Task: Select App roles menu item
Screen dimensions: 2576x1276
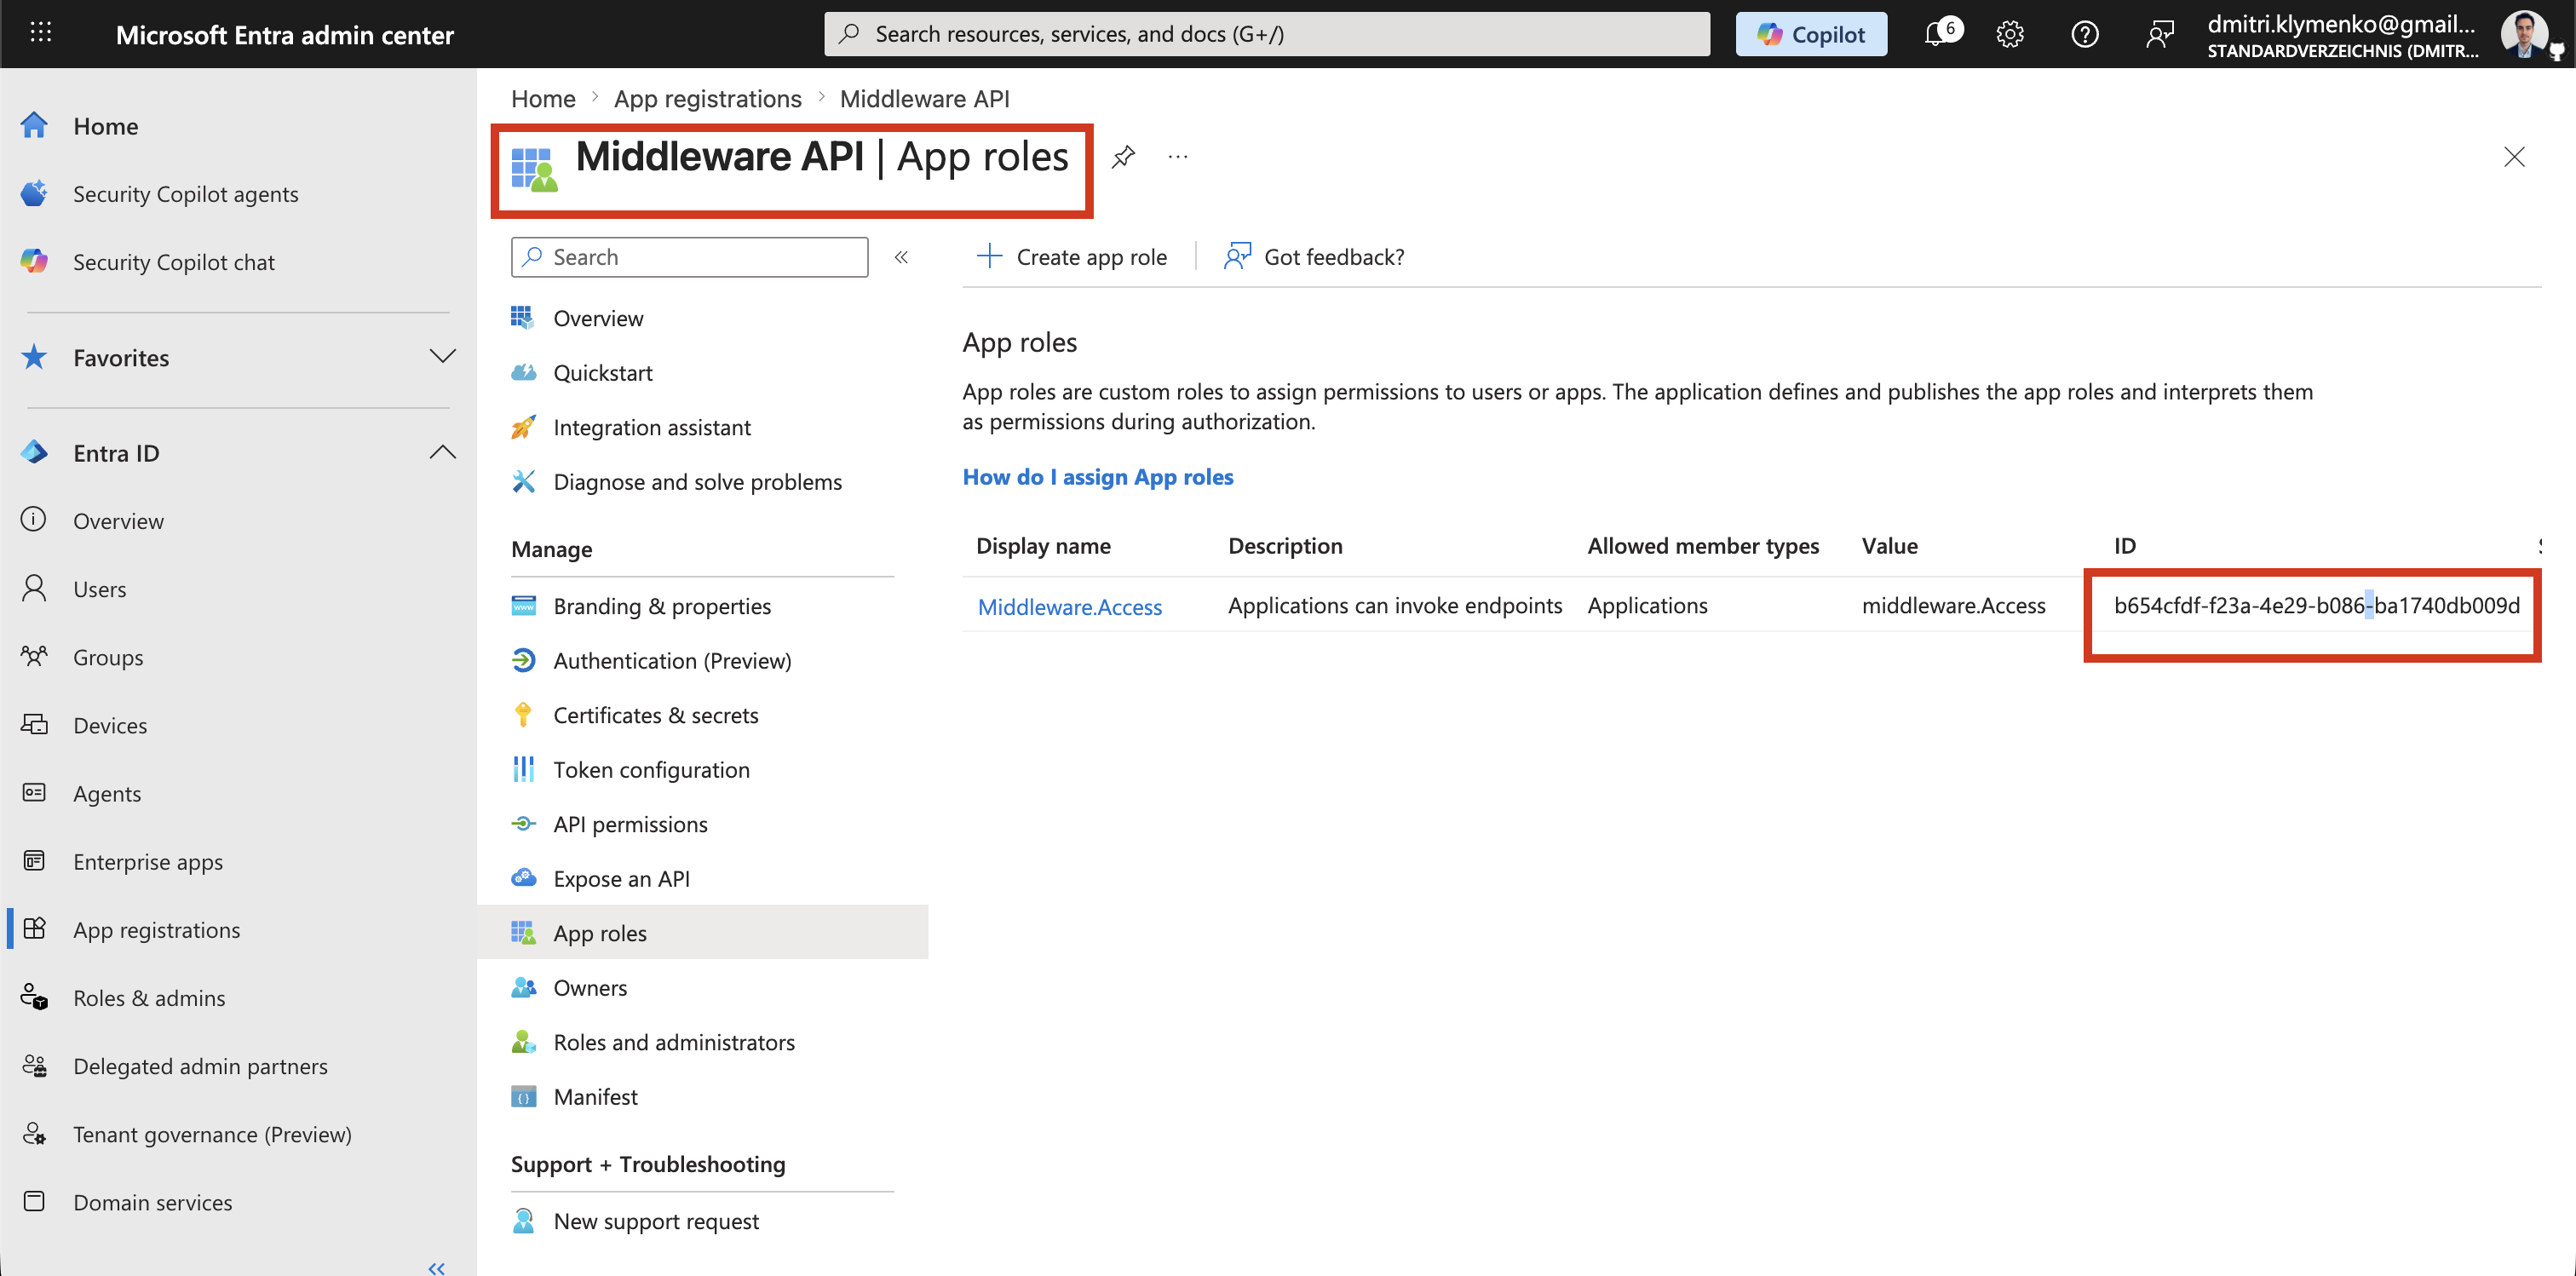Action: [703, 933]
